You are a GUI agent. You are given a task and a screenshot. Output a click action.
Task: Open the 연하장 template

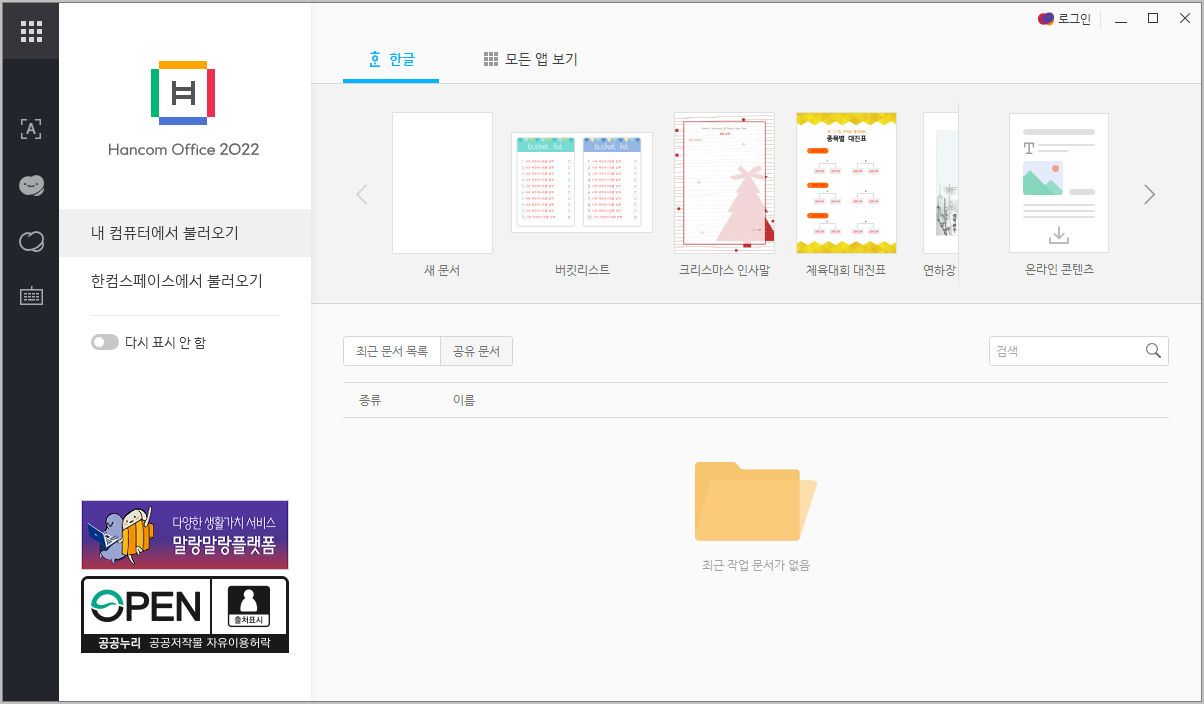click(x=940, y=183)
